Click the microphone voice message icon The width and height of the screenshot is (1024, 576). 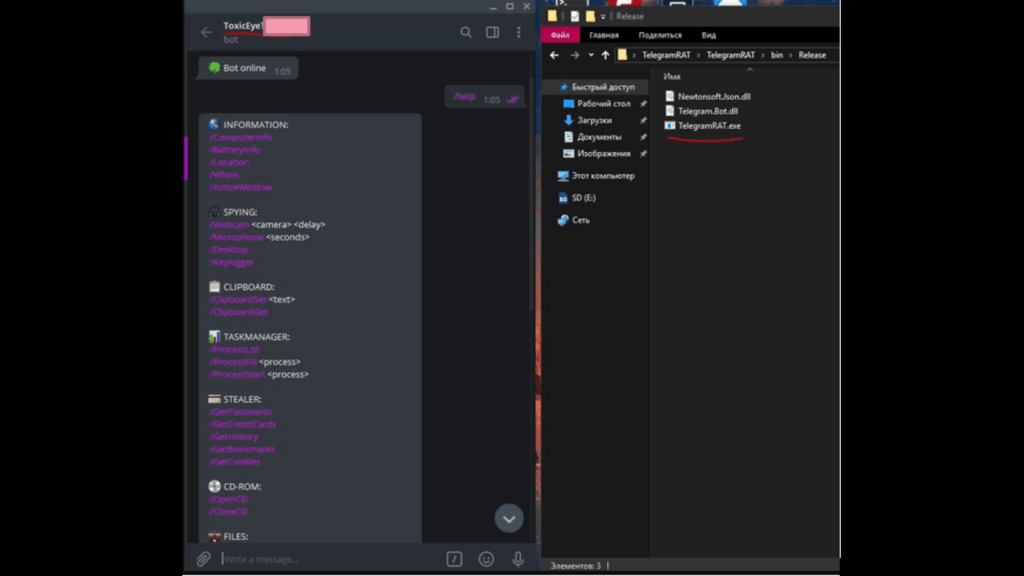click(518, 559)
